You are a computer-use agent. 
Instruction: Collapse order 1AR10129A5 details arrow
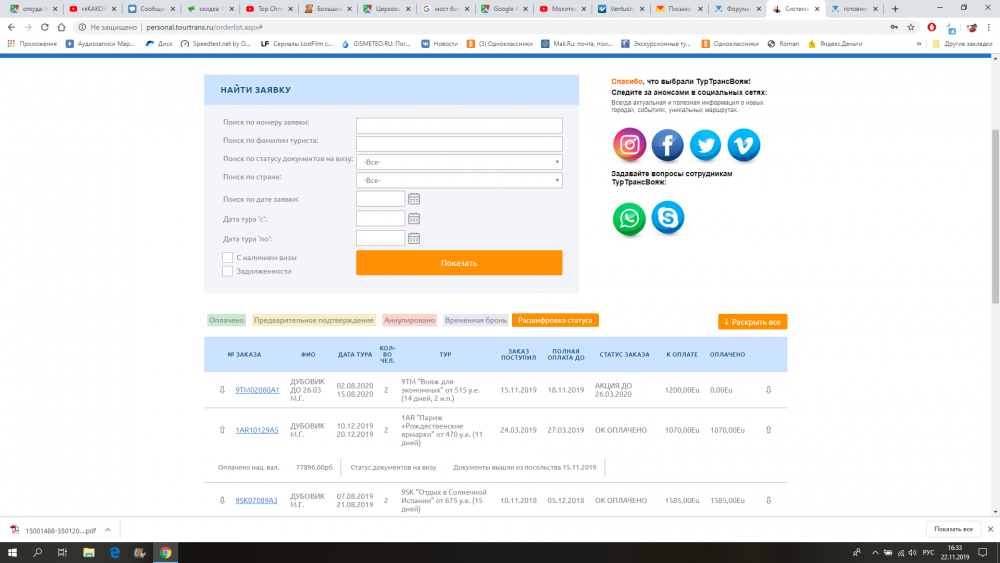pos(222,430)
